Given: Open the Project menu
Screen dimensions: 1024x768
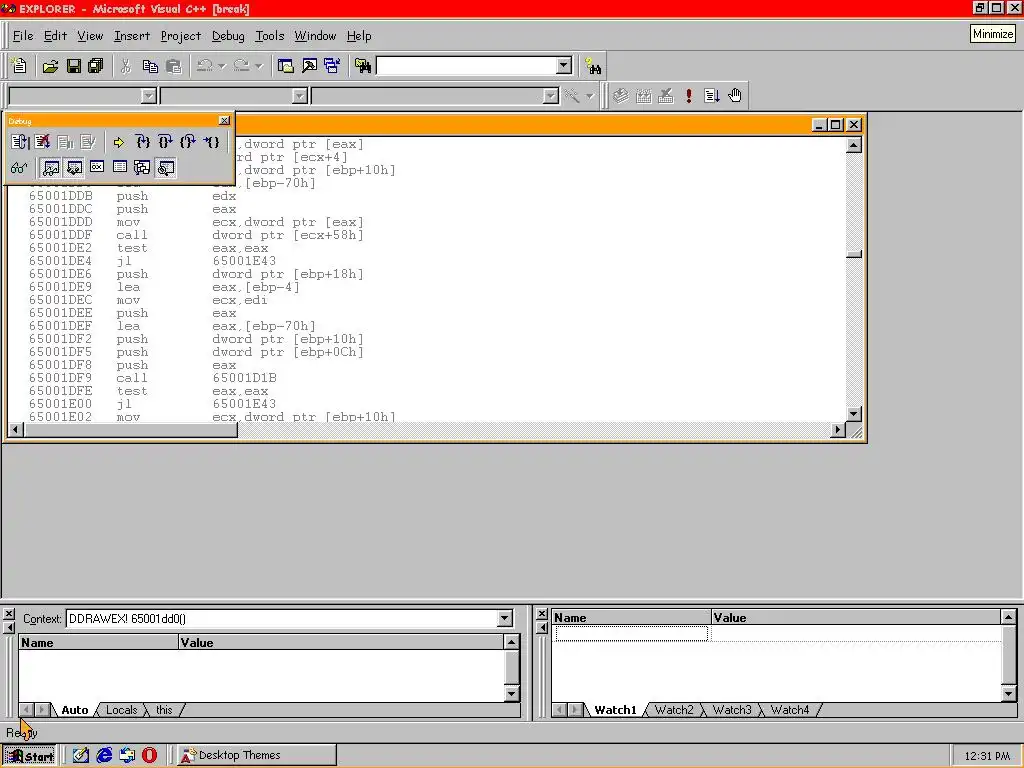Looking at the screenshot, I should [x=181, y=36].
